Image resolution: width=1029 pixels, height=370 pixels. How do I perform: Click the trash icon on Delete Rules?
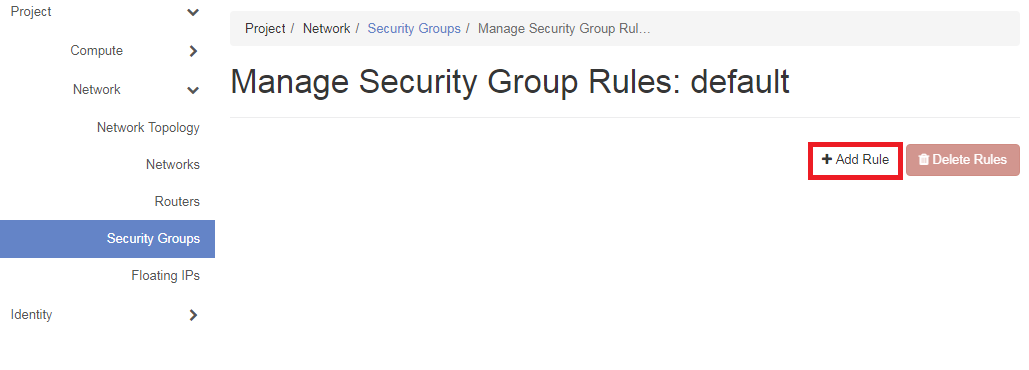point(924,159)
